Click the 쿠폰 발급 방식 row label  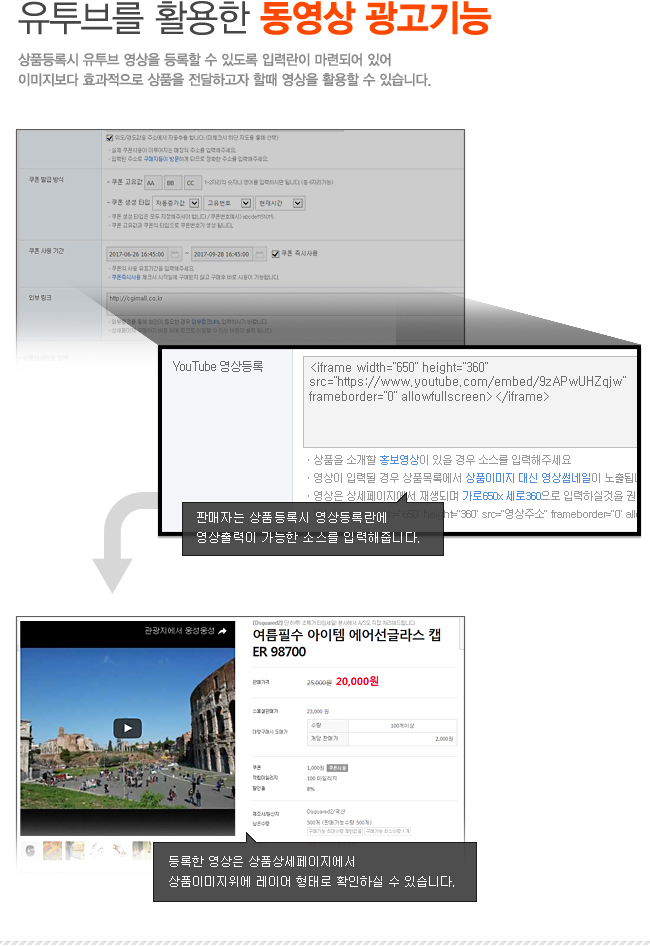[x=46, y=180]
